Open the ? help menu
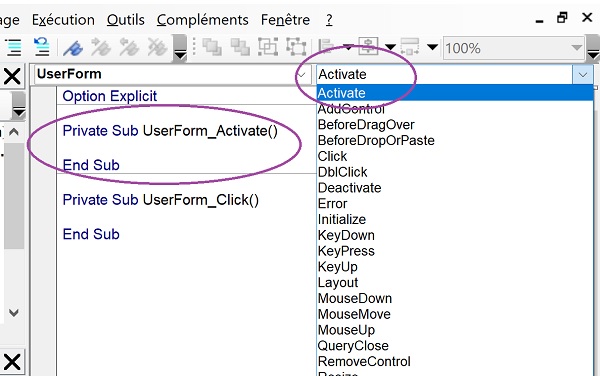Image resolution: width=600 pixels, height=376 pixels. pyautogui.click(x=329, y=20)
